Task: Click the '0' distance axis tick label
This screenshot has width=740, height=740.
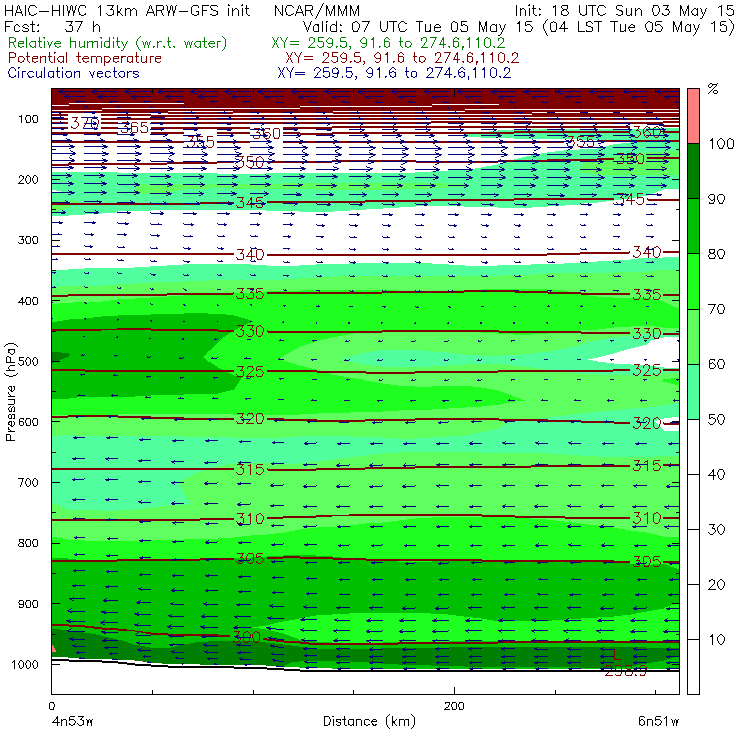Action: 51,706
